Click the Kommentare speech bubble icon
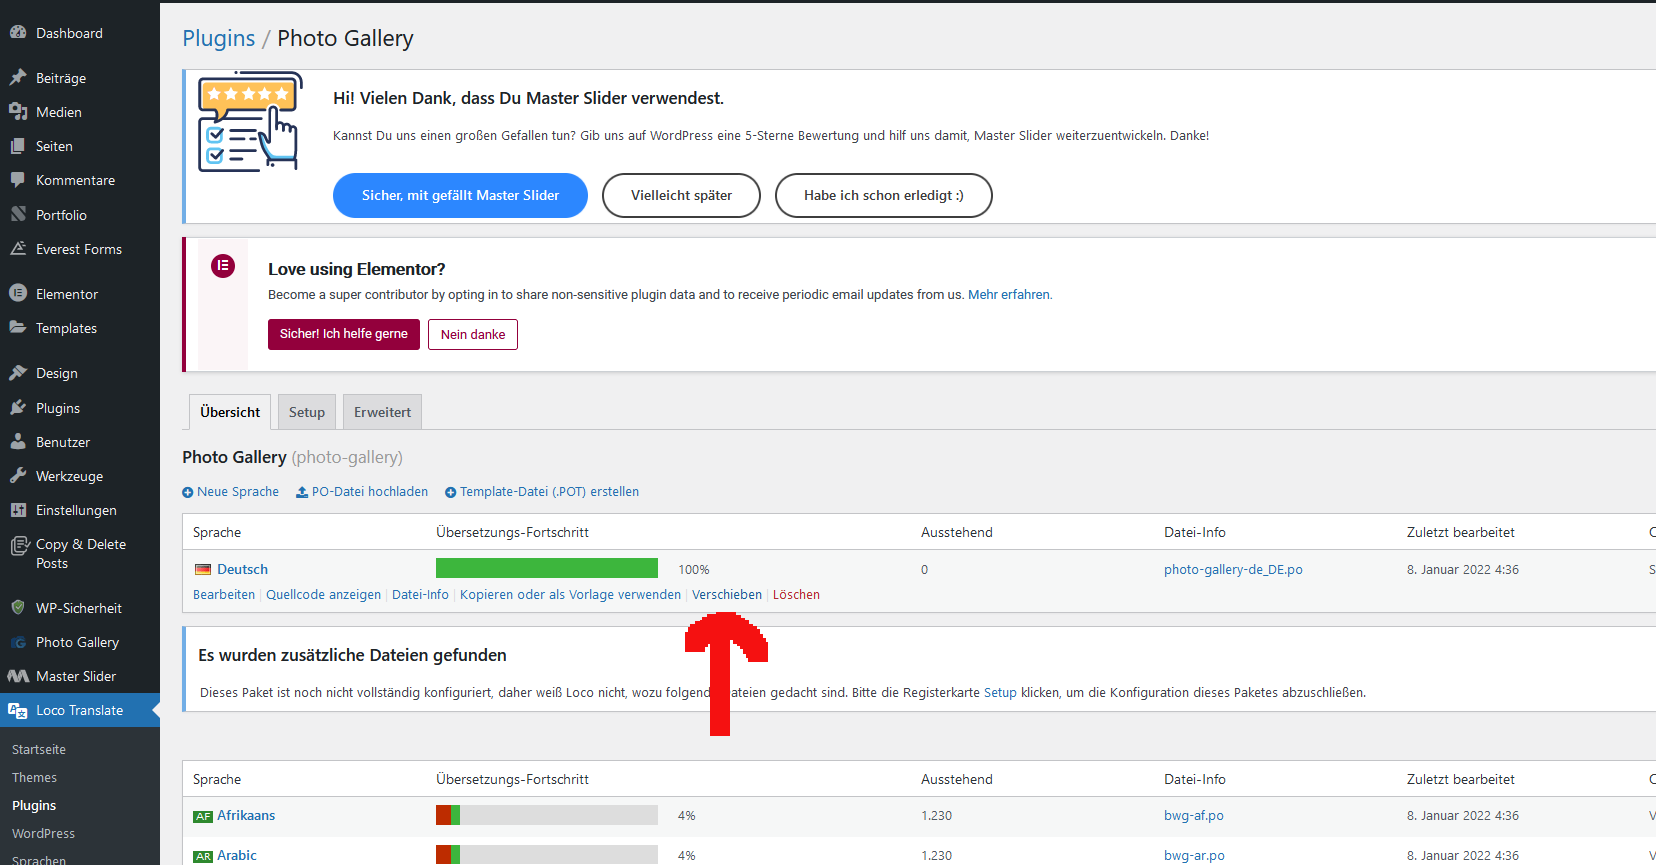 pyautogui.click(x=18, y=180)
